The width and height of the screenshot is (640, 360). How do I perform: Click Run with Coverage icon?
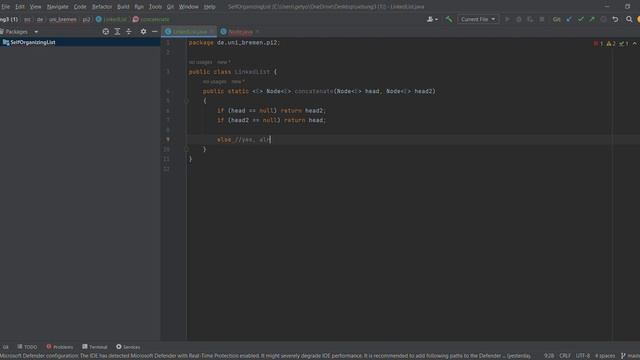(x=530, y=19)
